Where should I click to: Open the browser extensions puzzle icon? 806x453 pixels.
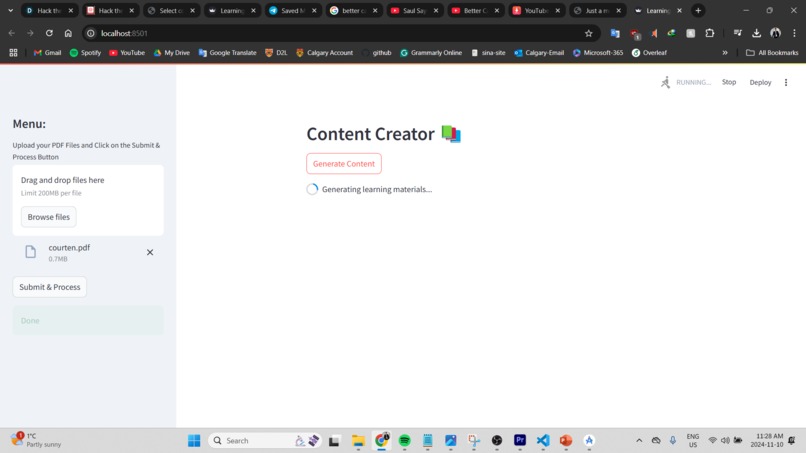pyautogui.click(x=710, y=33)
